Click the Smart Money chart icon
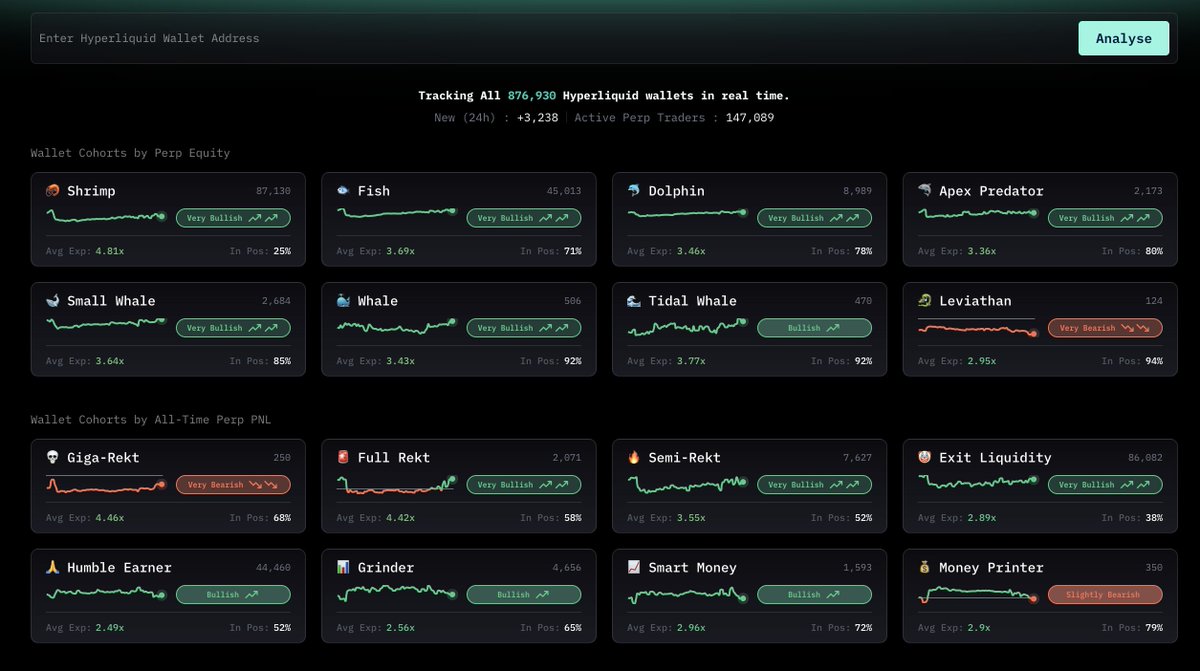Screen dimensions: 1200x671 point(635,568)
